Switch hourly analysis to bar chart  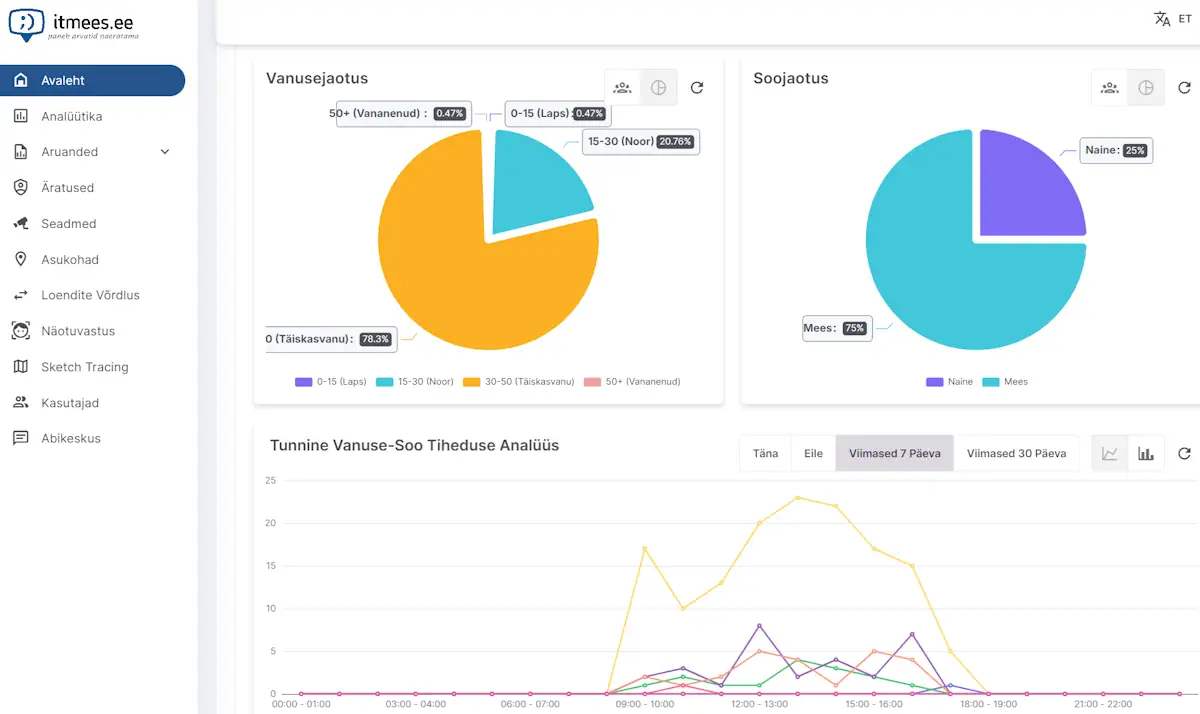(1146, 453)
